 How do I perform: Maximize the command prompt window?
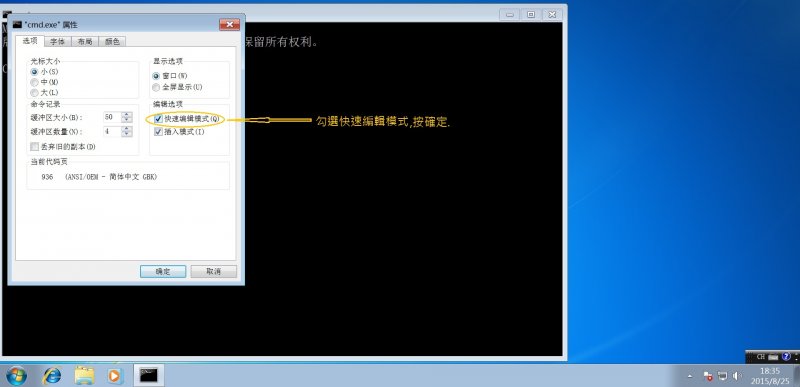531,15
